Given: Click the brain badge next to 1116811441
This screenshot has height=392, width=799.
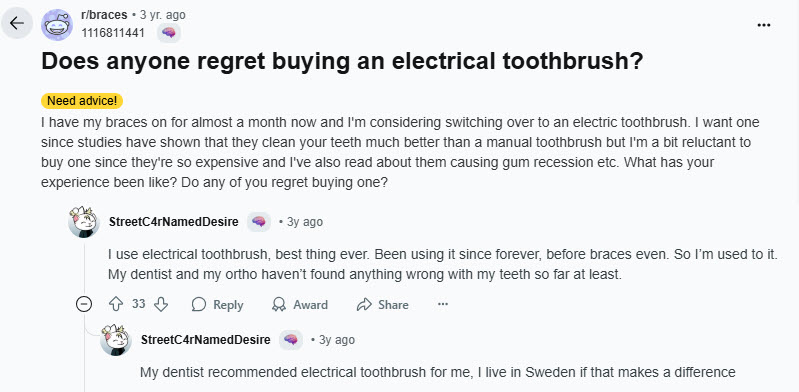Looking at the screenshot, I should (169, 33).
